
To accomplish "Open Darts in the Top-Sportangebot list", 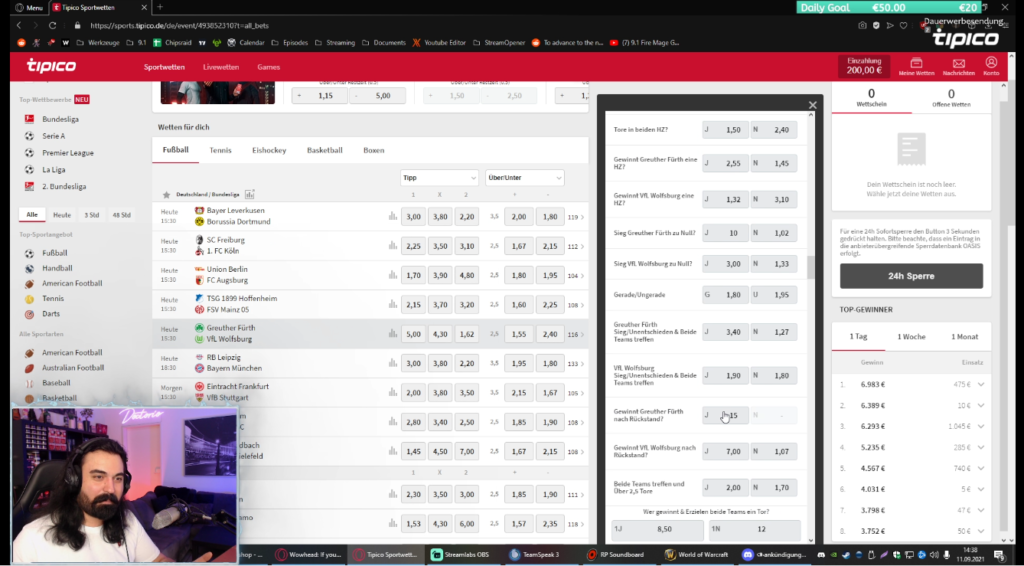I will click(x=51, y=313).
